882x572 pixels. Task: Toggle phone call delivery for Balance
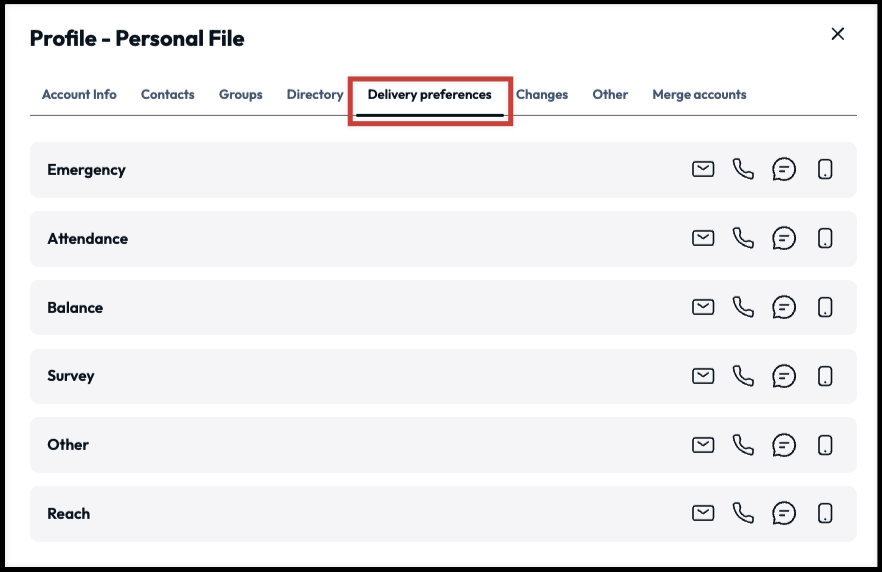[x=743, y=307]
